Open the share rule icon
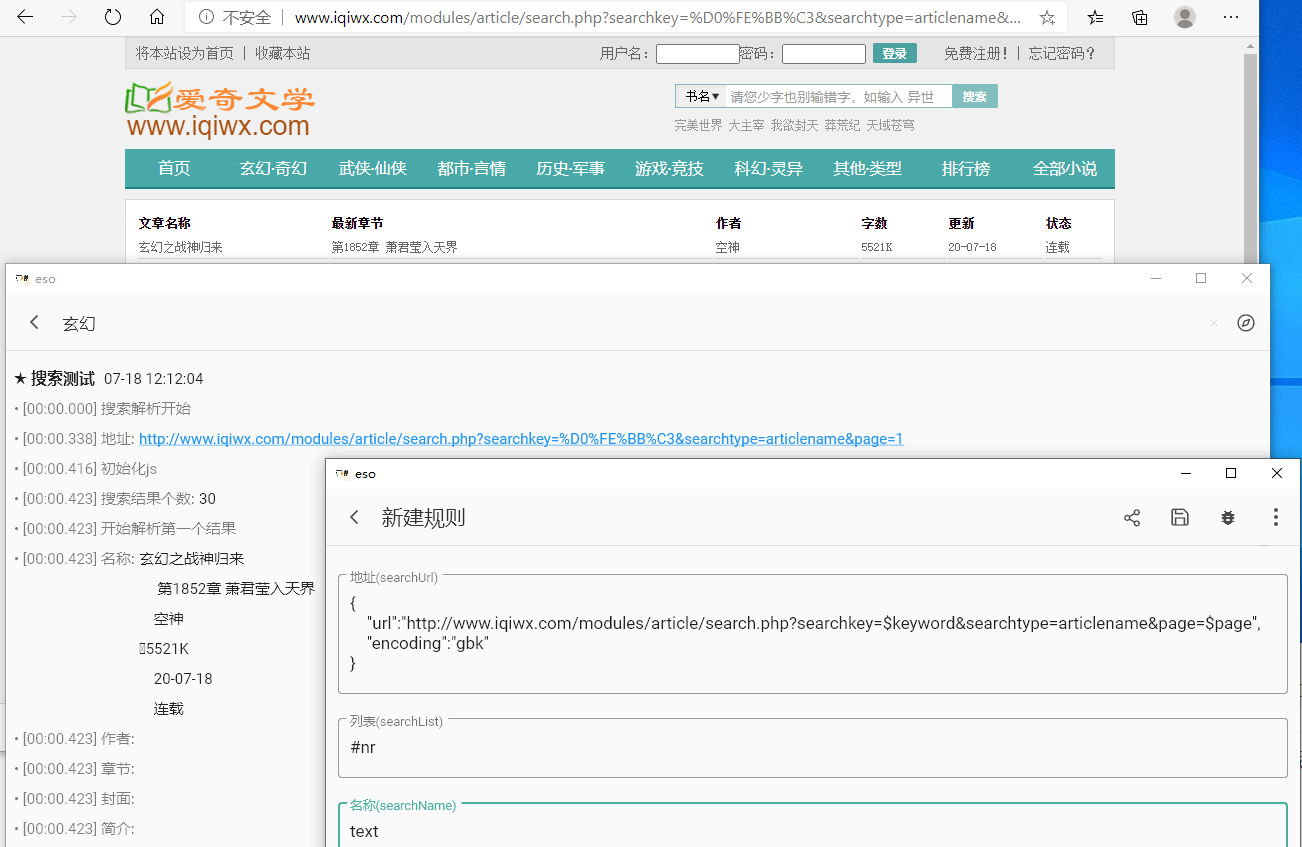The height and width of the screenshot is (847, 1302). pyautogui.click(x=1132, y=518)
